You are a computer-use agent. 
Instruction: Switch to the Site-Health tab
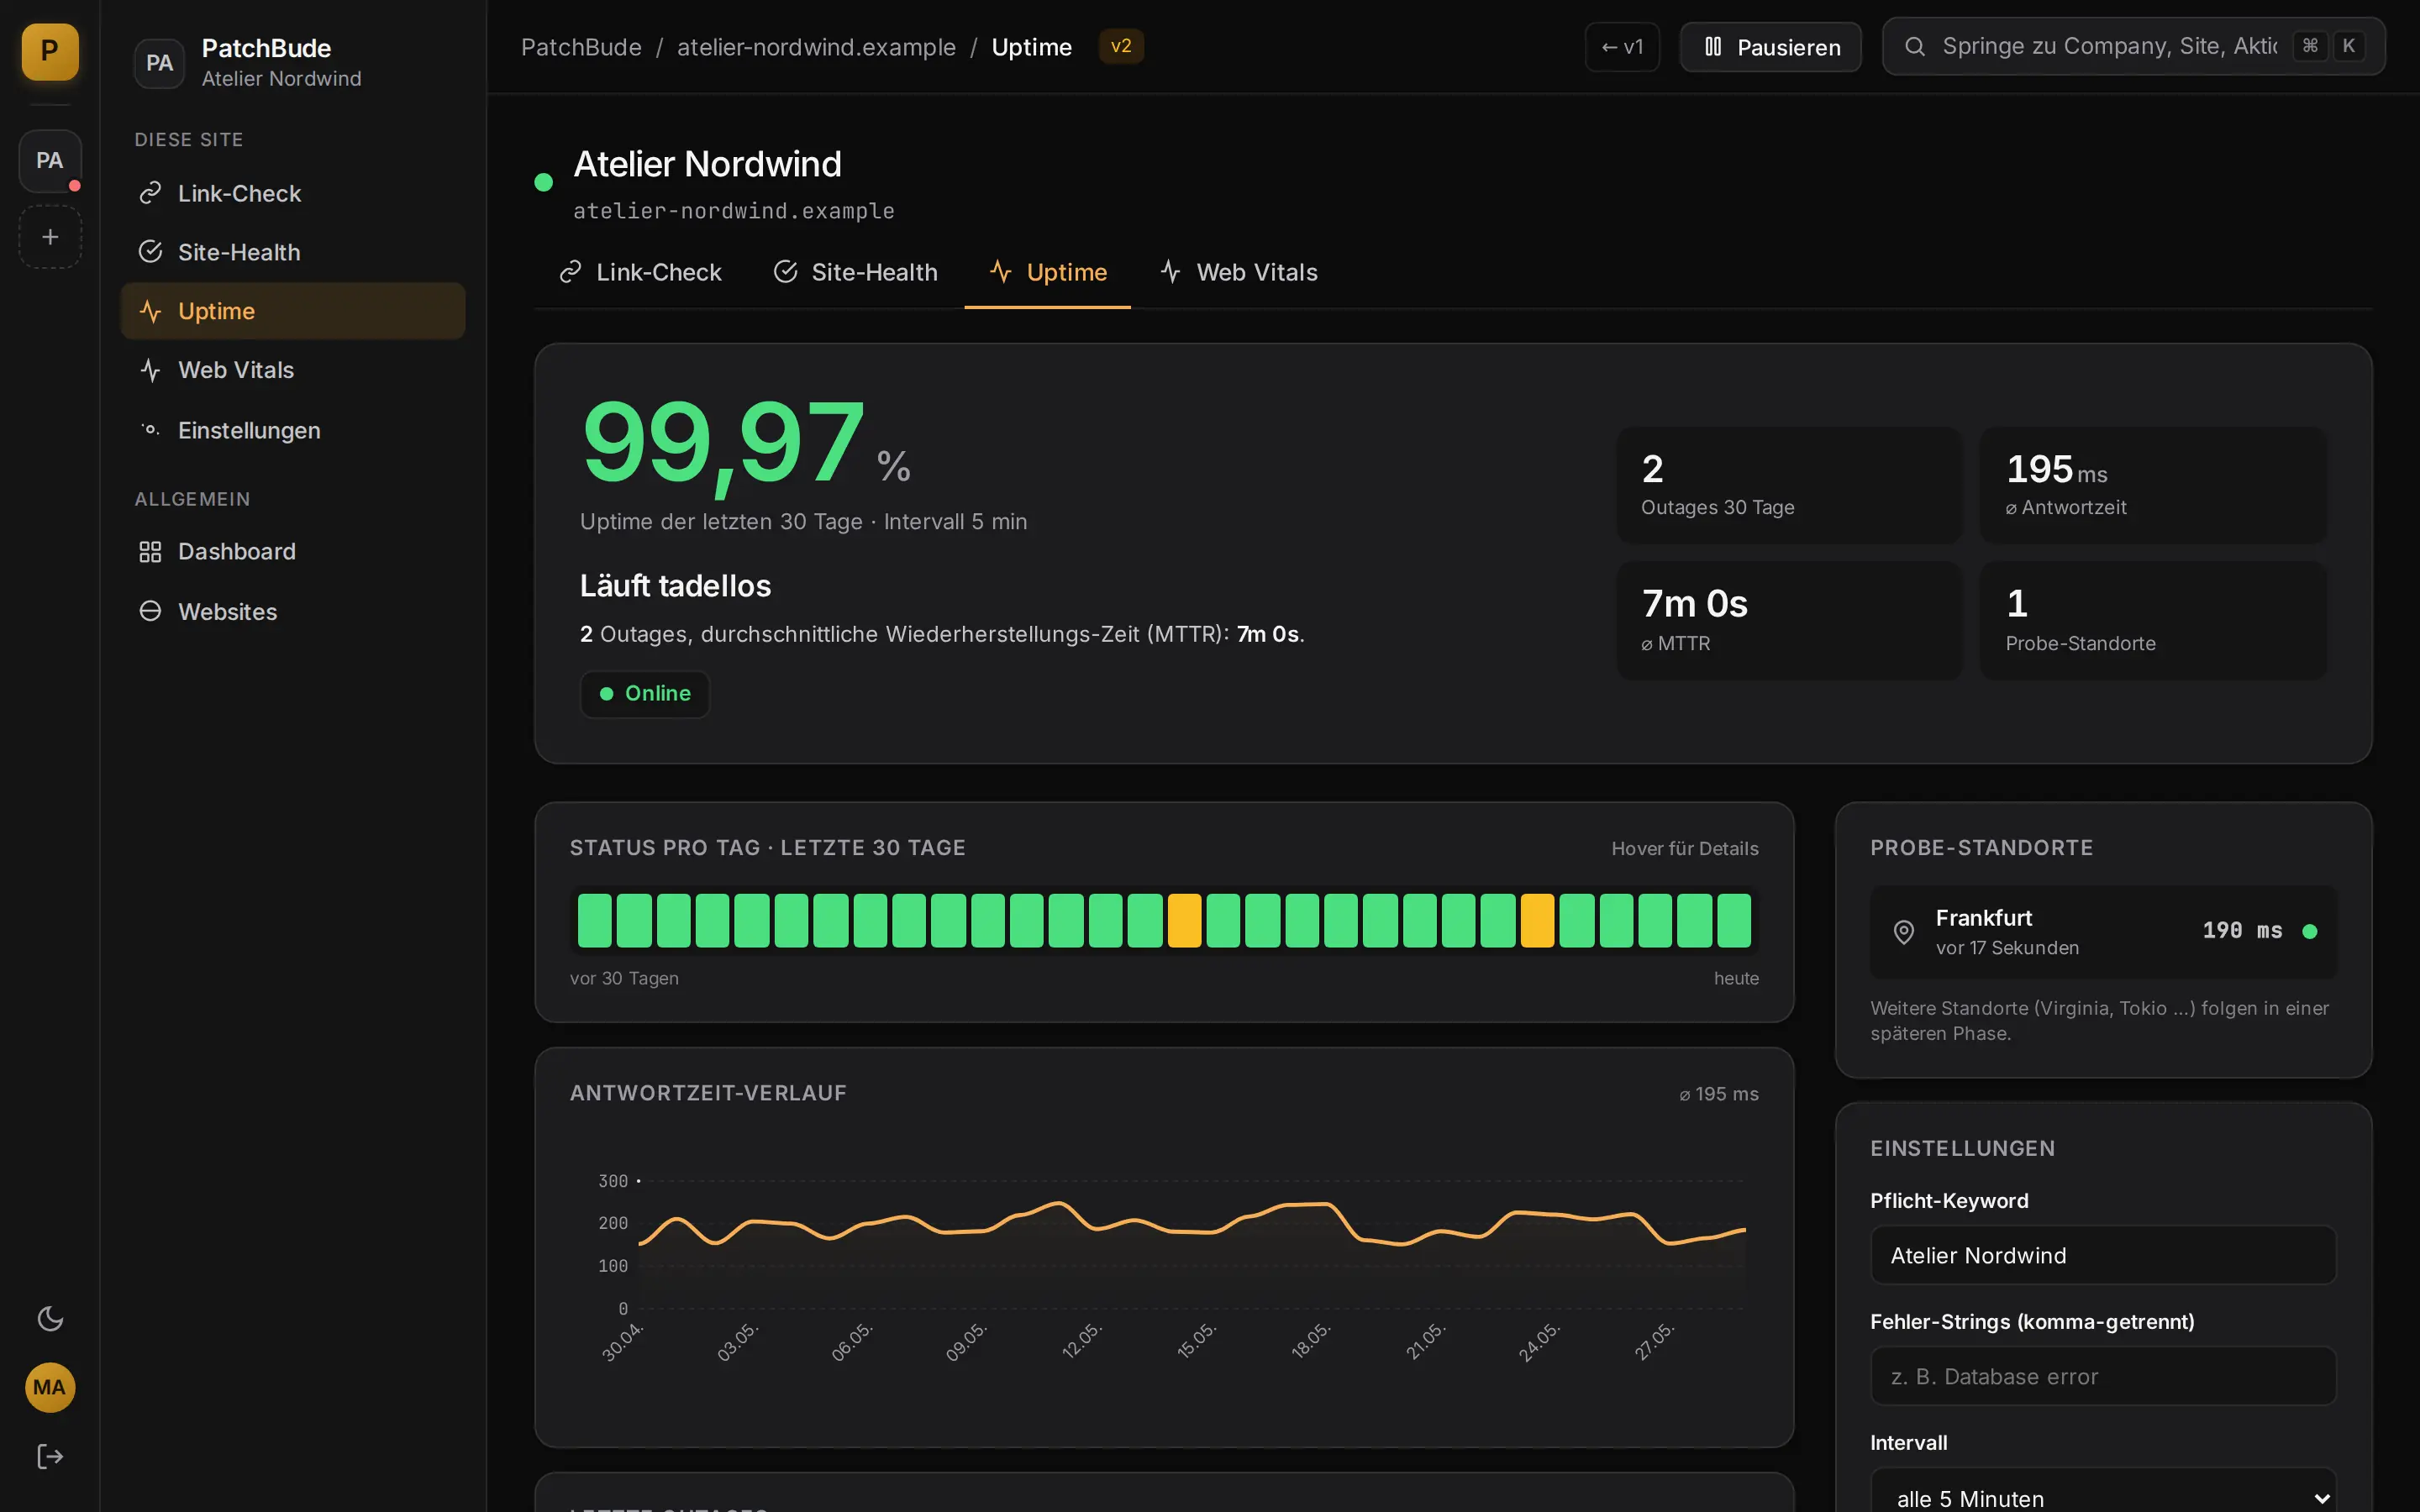pyautogui.click(x=855, y=272)
